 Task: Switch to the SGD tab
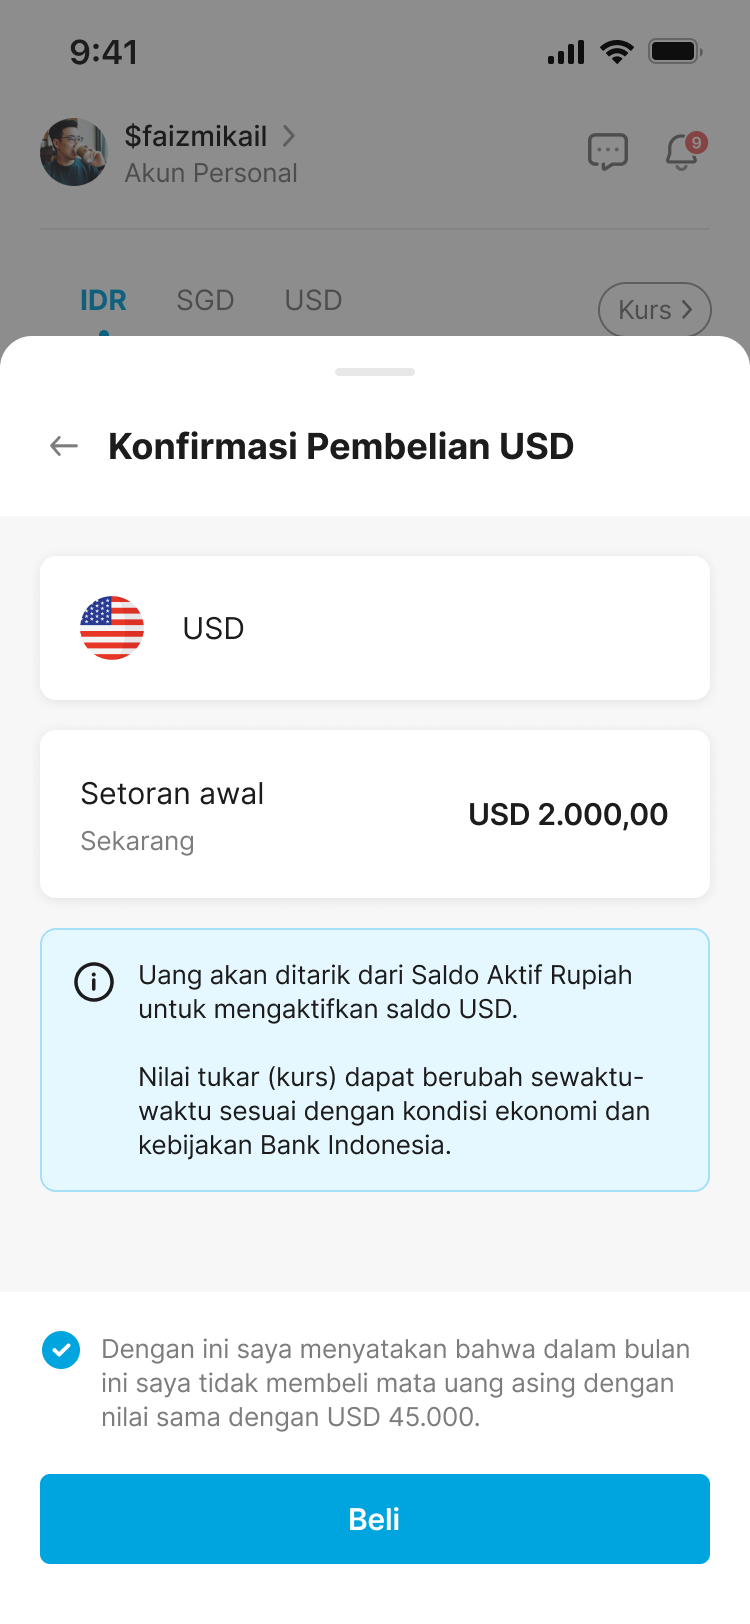click(x=205, y=300)
